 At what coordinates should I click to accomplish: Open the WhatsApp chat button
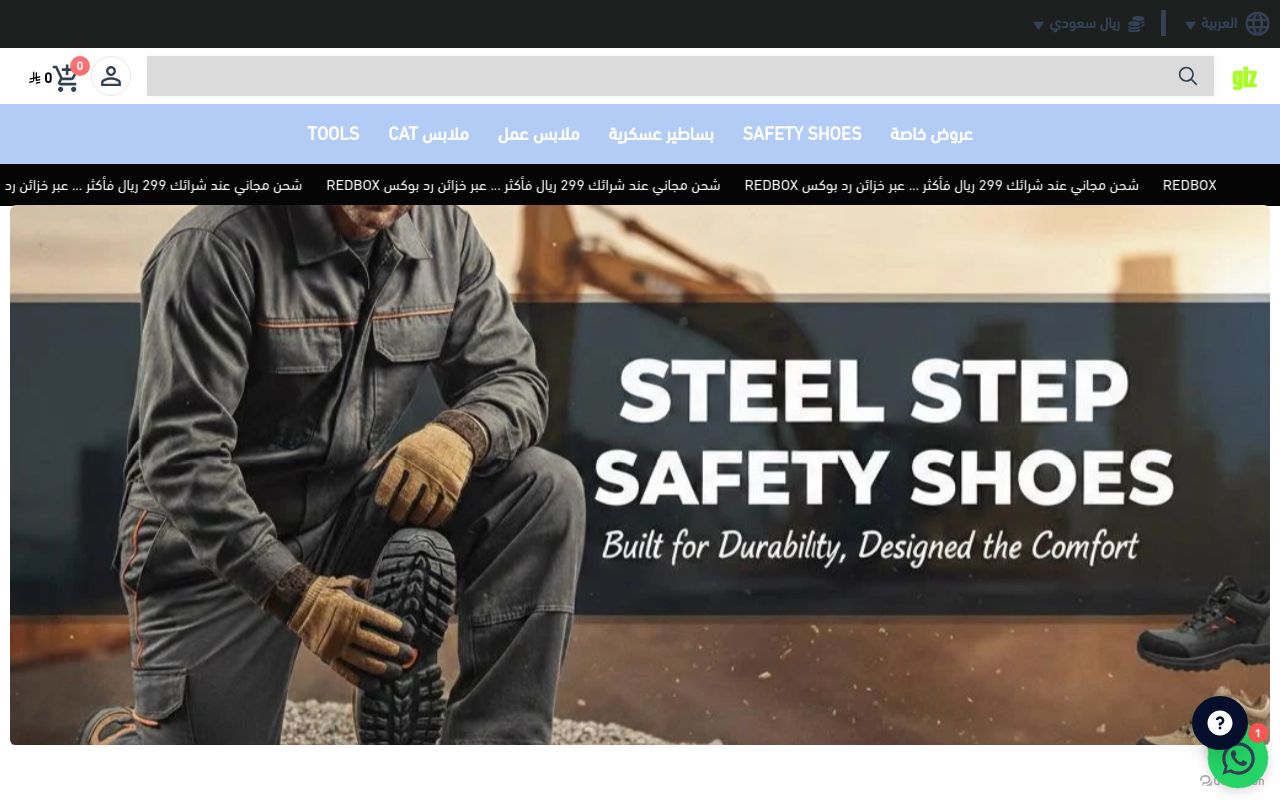1238,759
